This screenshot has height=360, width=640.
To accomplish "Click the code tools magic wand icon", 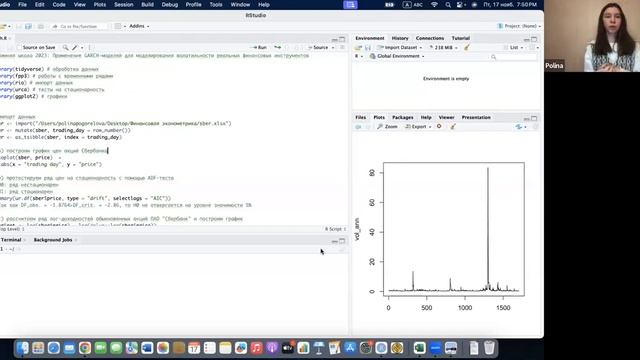I will pos(76,48).
